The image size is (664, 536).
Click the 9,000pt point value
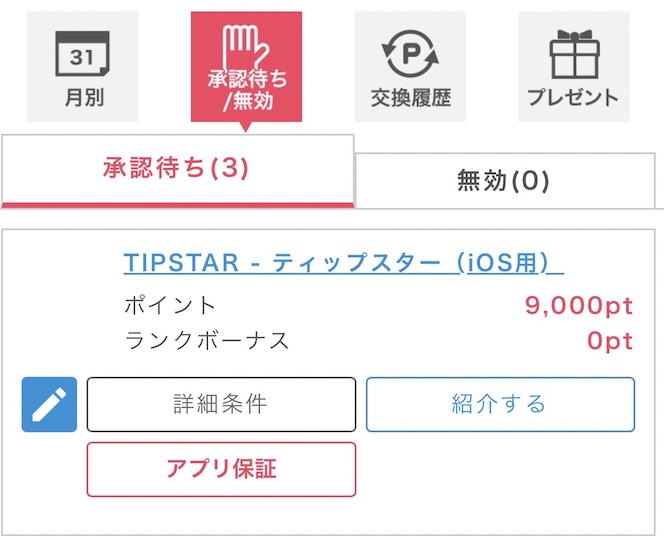pyautogui.click(x=579, y=306)
